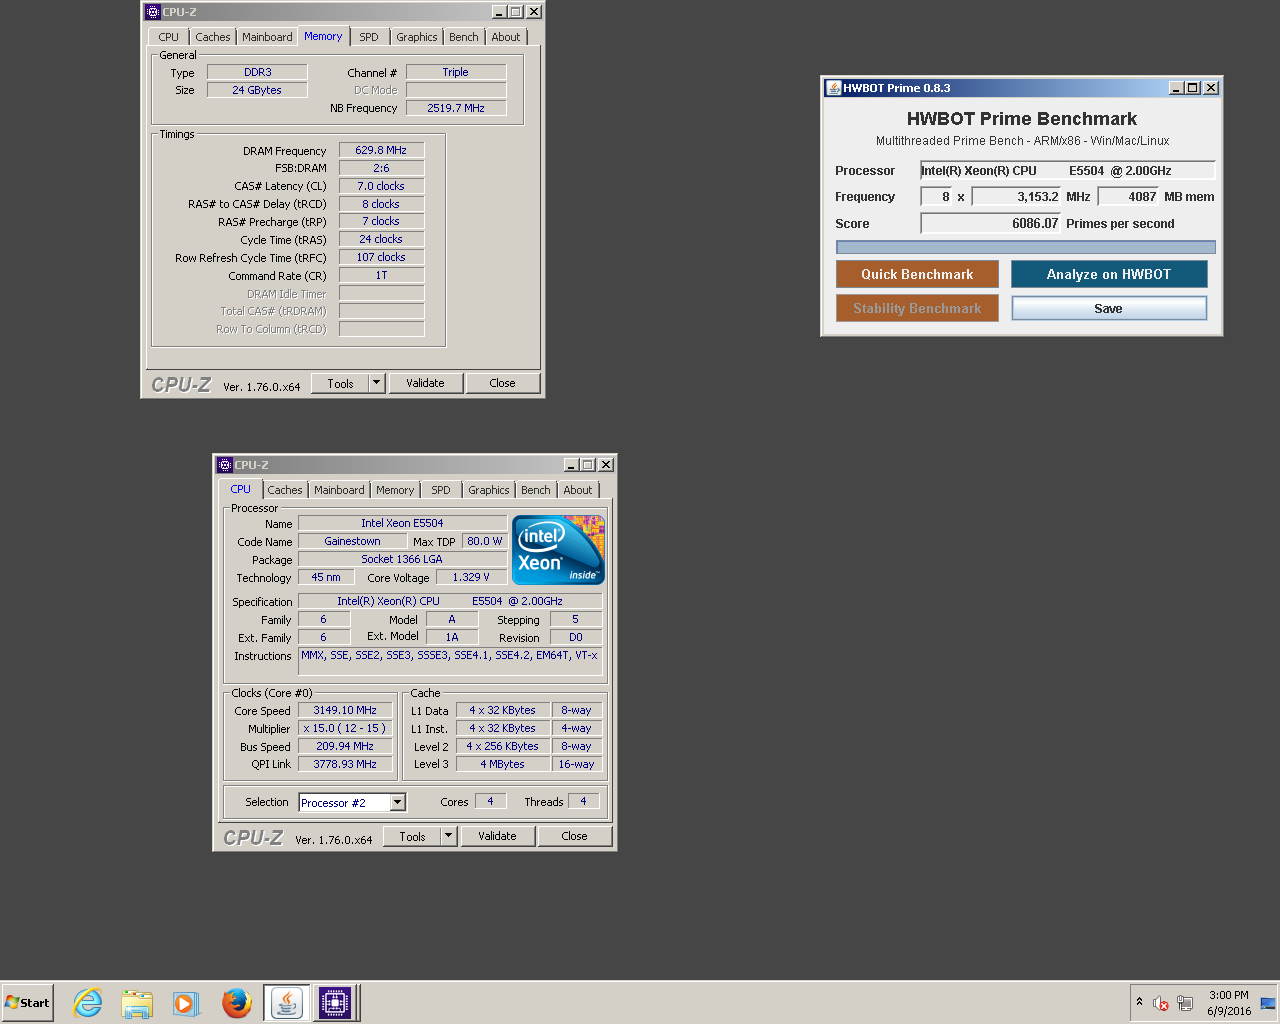This screenshot has width=1280, height=1024.
Task: Click the Stability Benchmark button
Action: click(917, 308)
